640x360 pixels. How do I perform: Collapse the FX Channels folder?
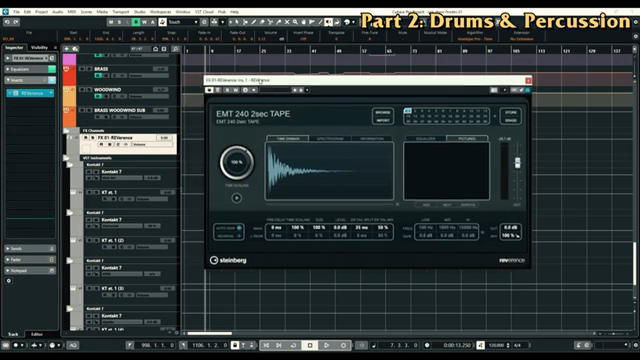(66, 131)
